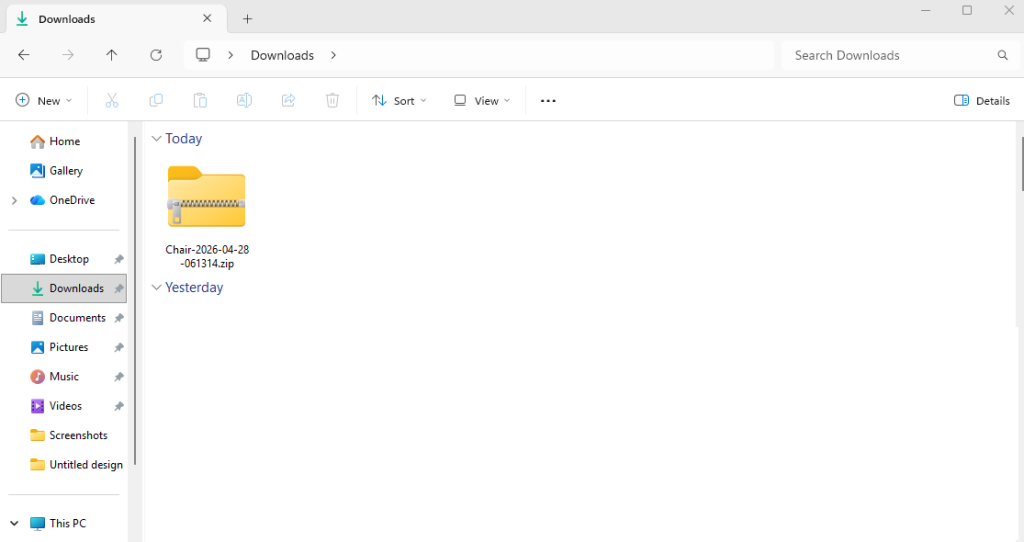
Task: Select Downloads in the sidebar
Action: click(64, 288)
